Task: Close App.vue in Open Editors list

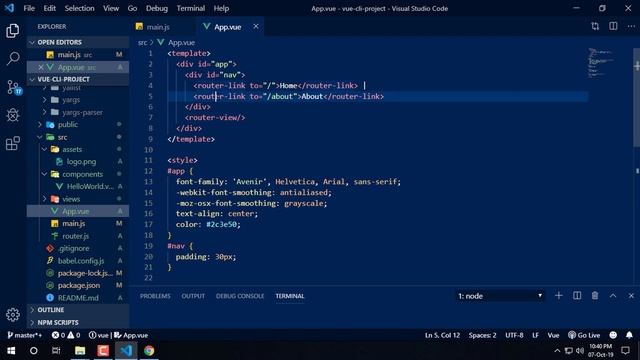Action: coord(41,67)
